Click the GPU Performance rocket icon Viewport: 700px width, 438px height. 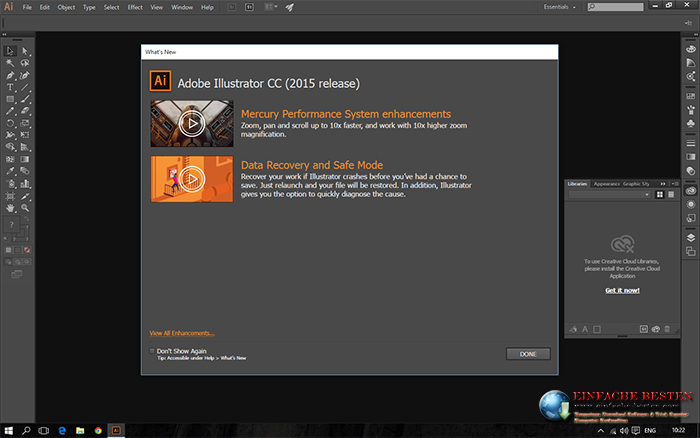click(290, 7)
